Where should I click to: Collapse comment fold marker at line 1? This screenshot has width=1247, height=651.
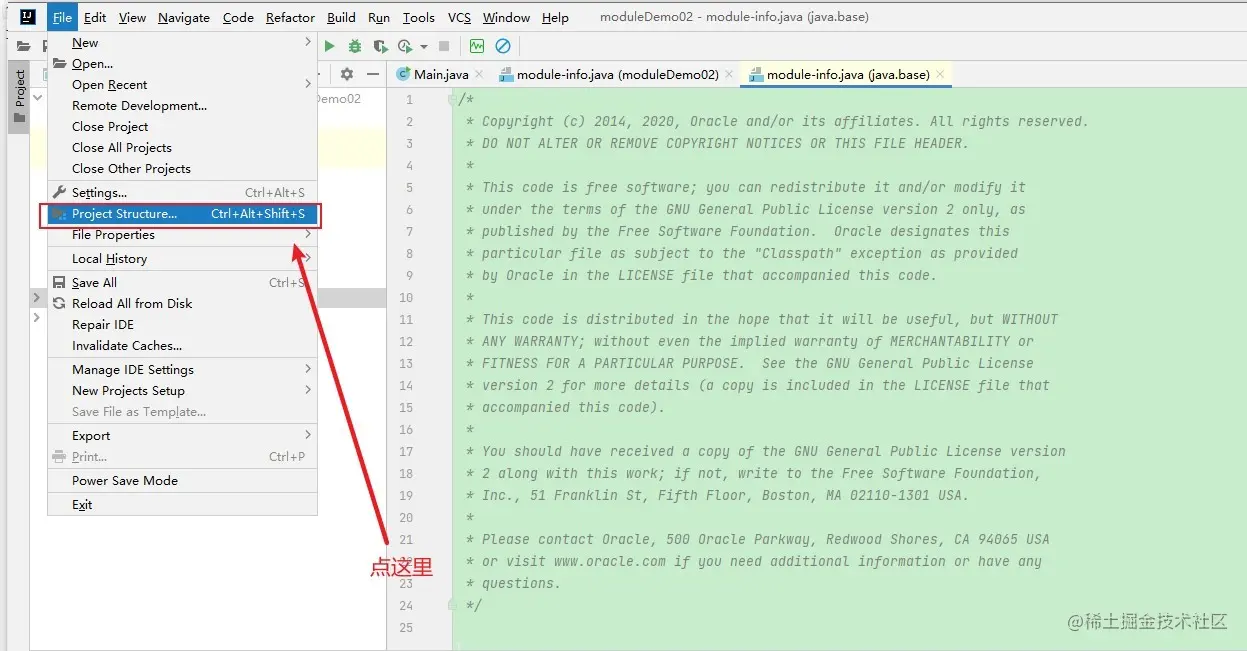click(451, 100)
